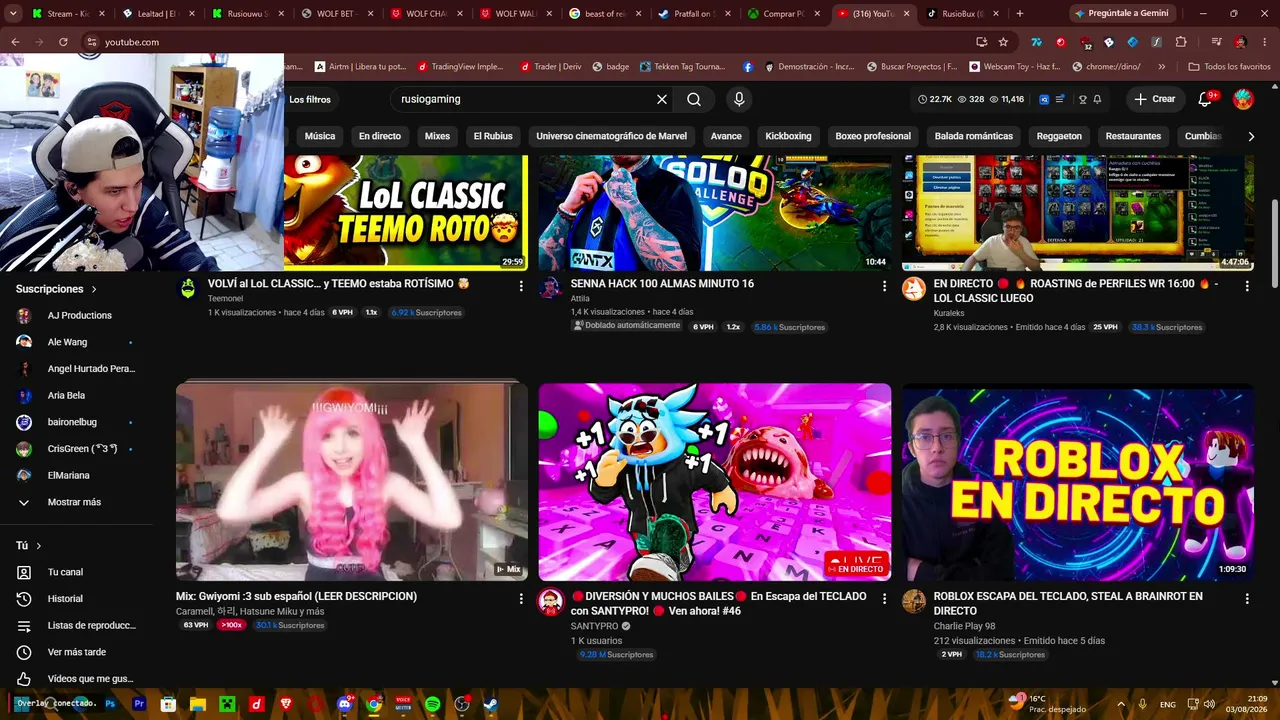The width and height of the screenshot is (1280, 720).
Task: Open Minecraft from the taskbar
Action: [x=227, y=704]
